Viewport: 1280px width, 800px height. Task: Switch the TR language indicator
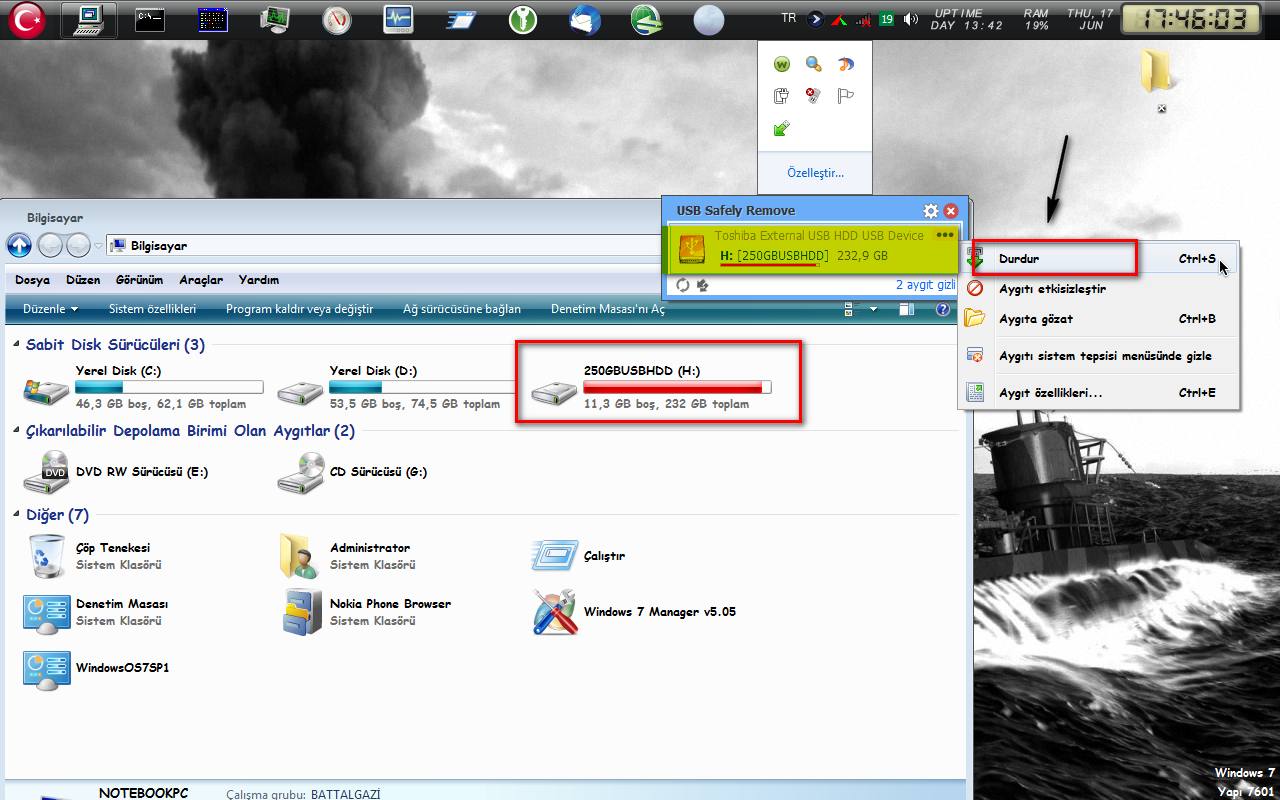789,18
